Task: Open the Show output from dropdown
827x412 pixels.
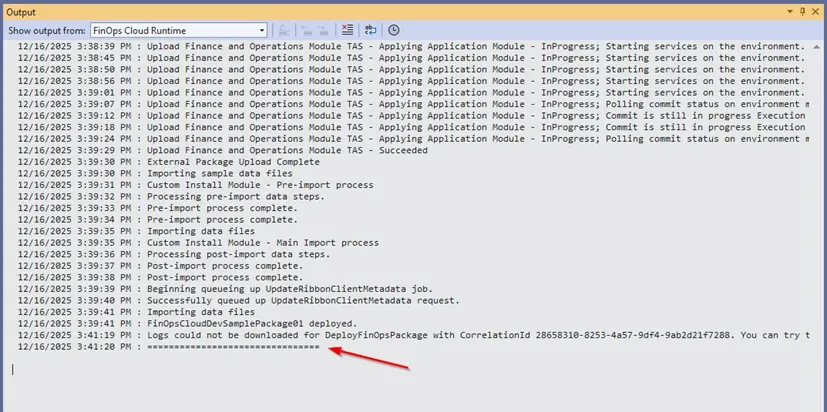Action: coord(178,31)
